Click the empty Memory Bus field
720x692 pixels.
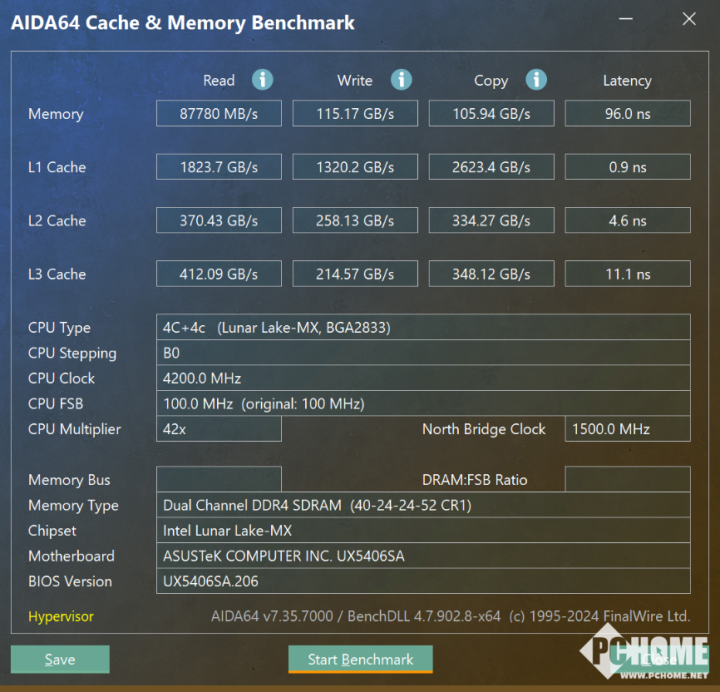pyautogui.click(x=219, y=479)
